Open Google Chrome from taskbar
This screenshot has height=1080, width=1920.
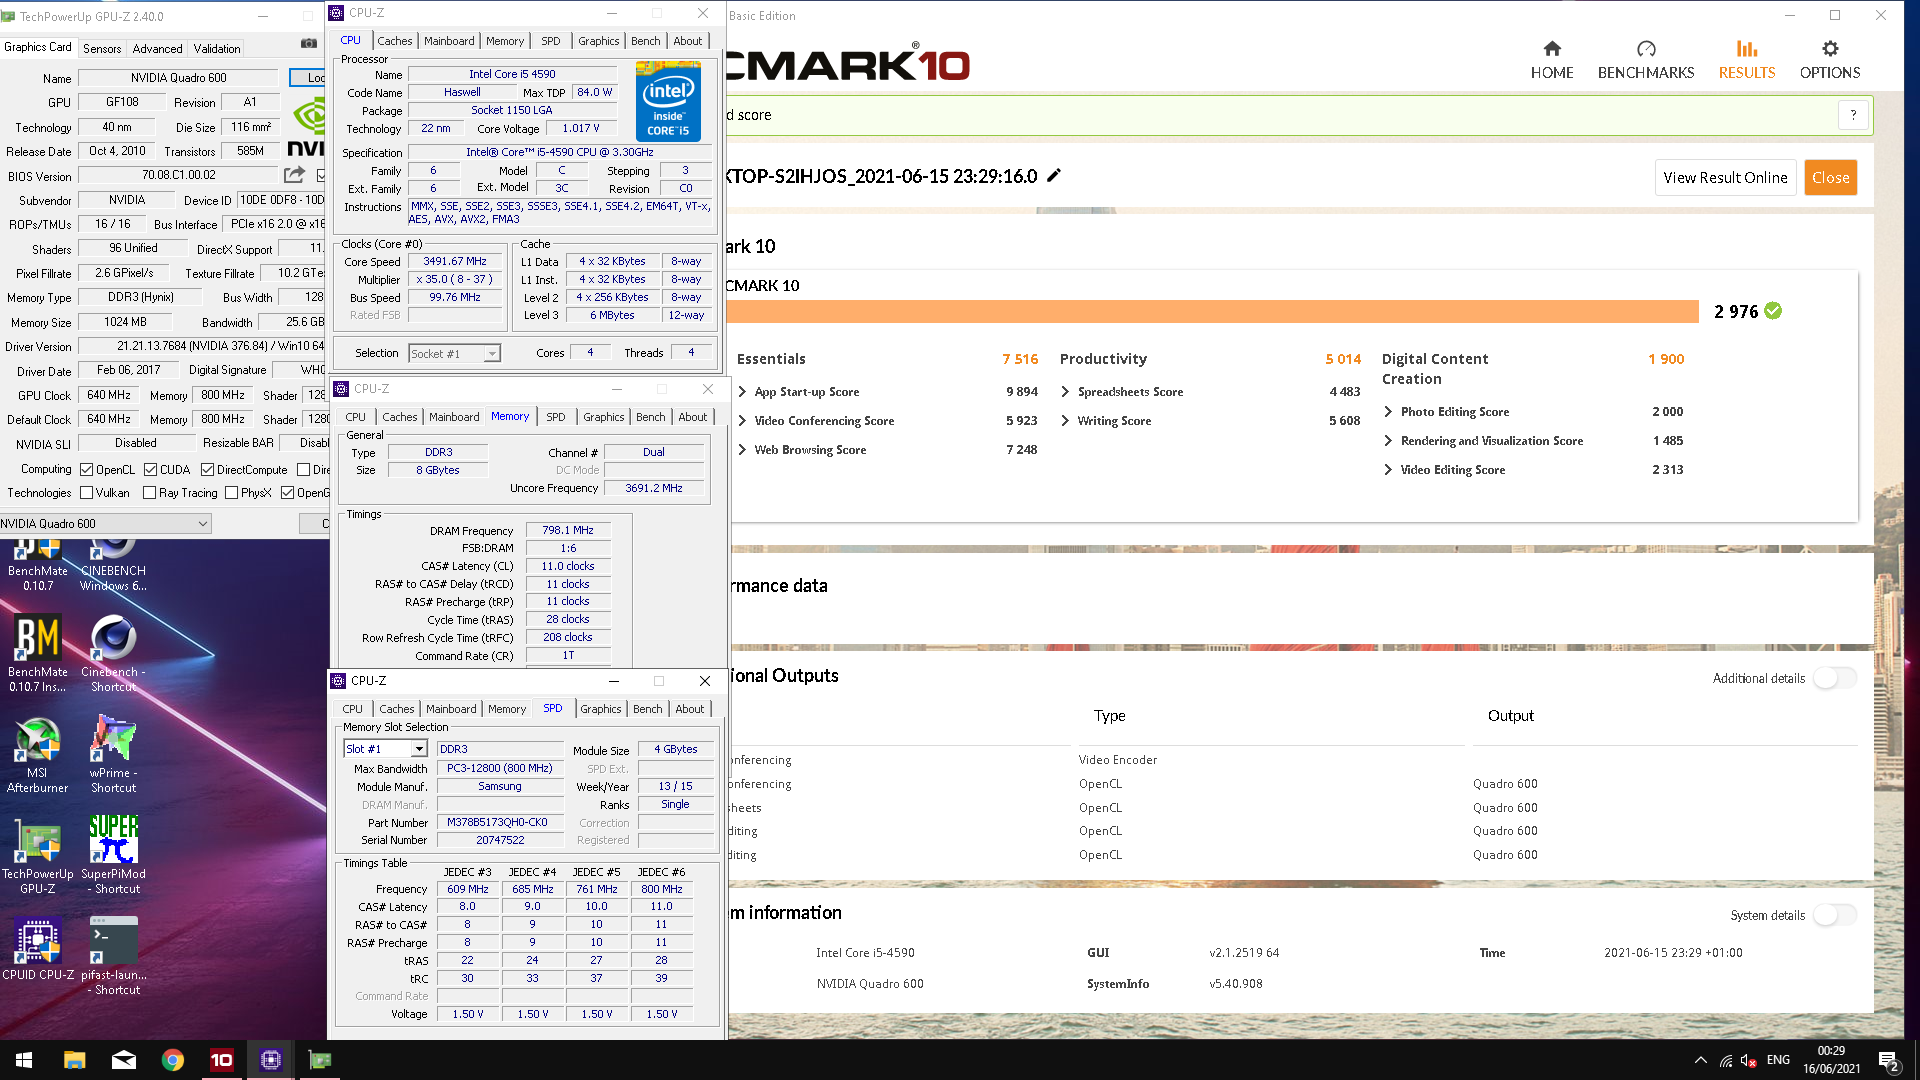click(173, 1060)
